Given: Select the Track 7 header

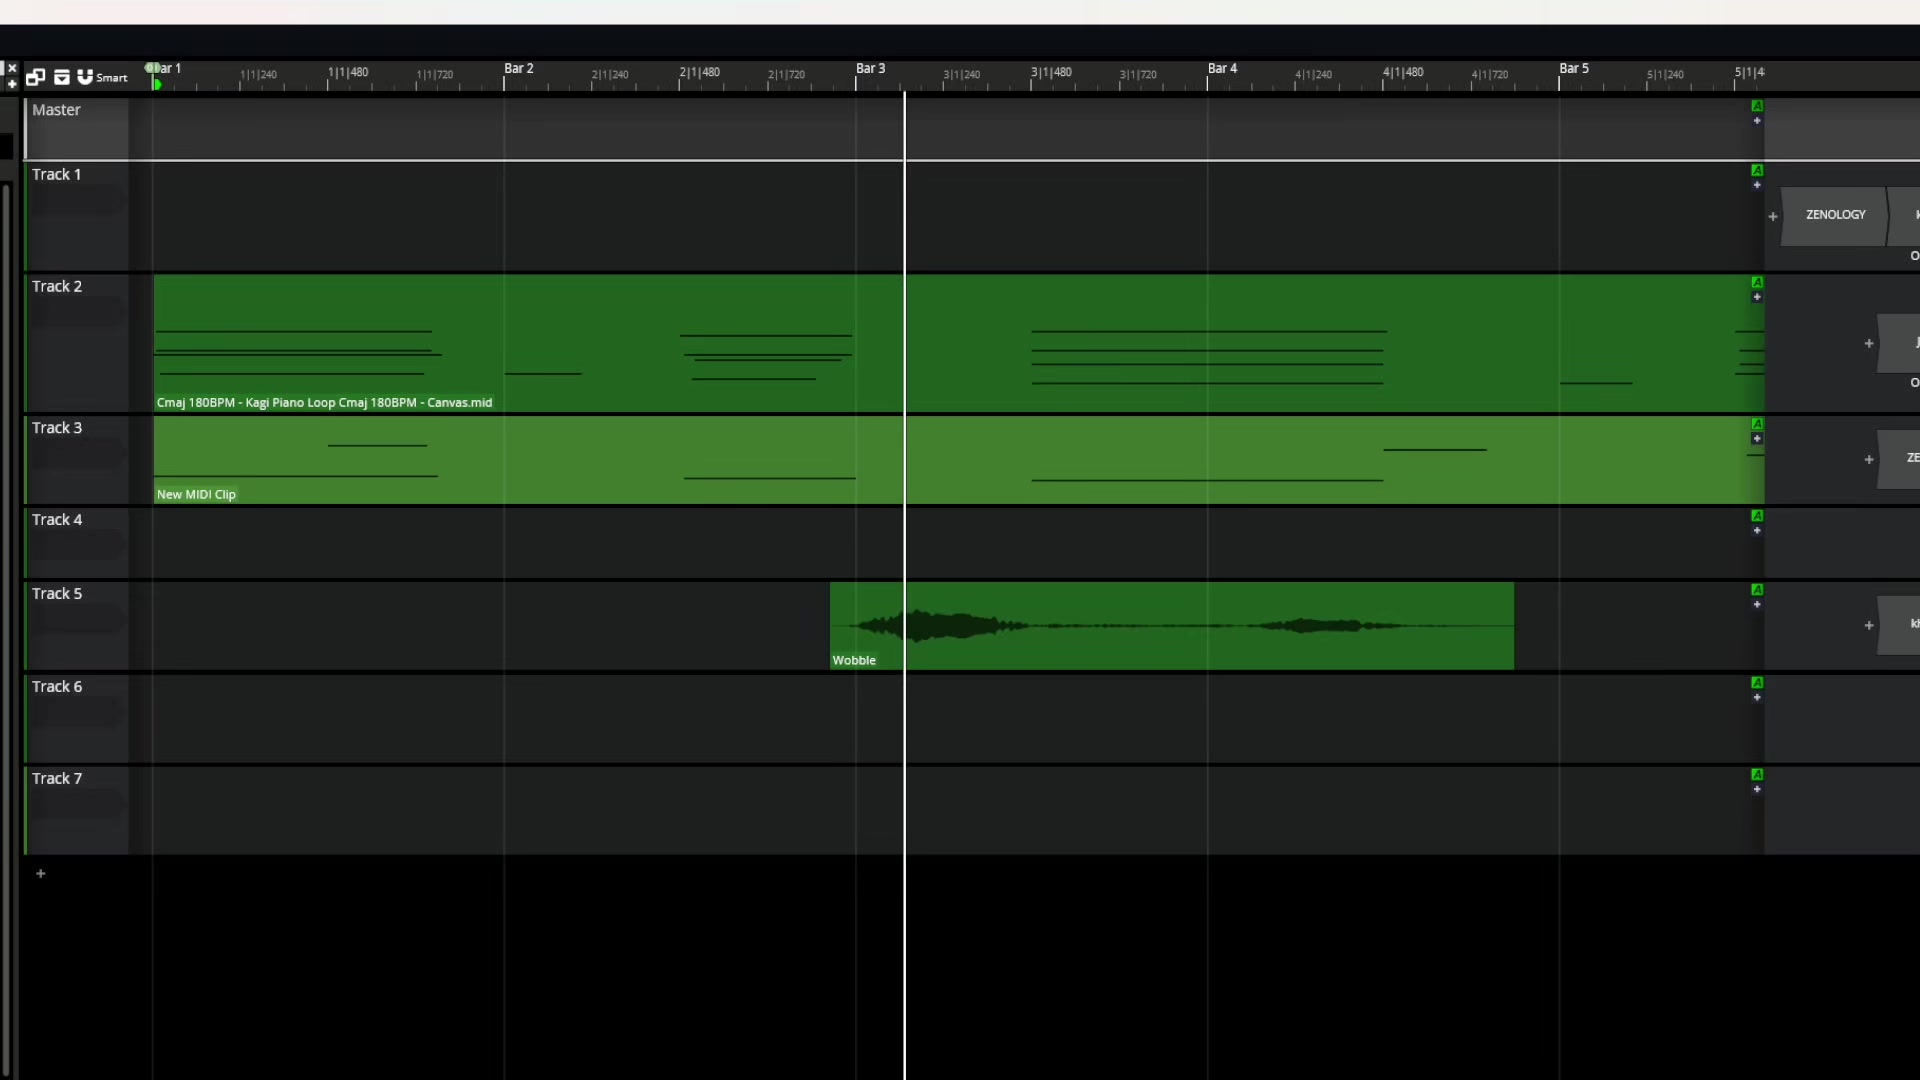Looking at the screenshot, I should click(x=77, y=810).
